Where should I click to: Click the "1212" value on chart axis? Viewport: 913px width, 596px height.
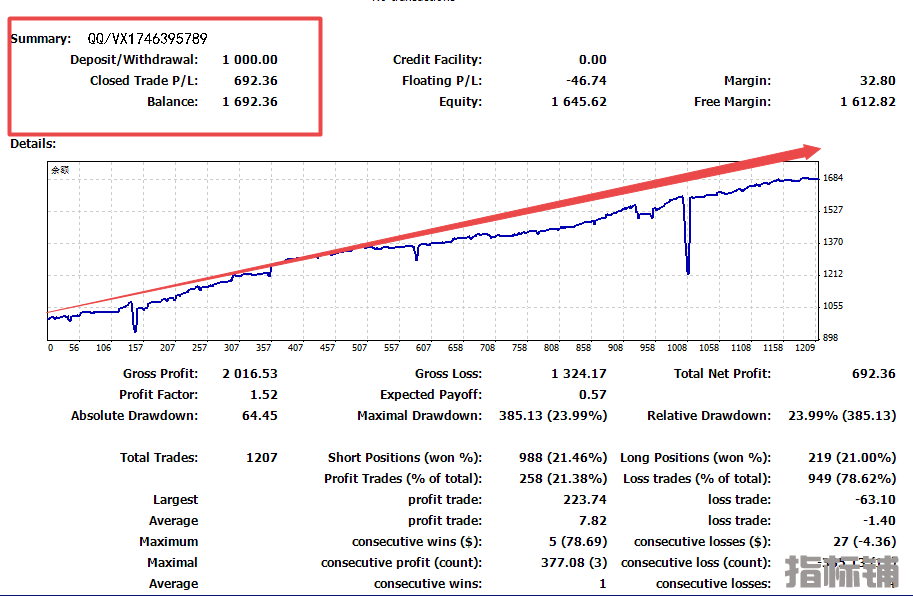833,274
